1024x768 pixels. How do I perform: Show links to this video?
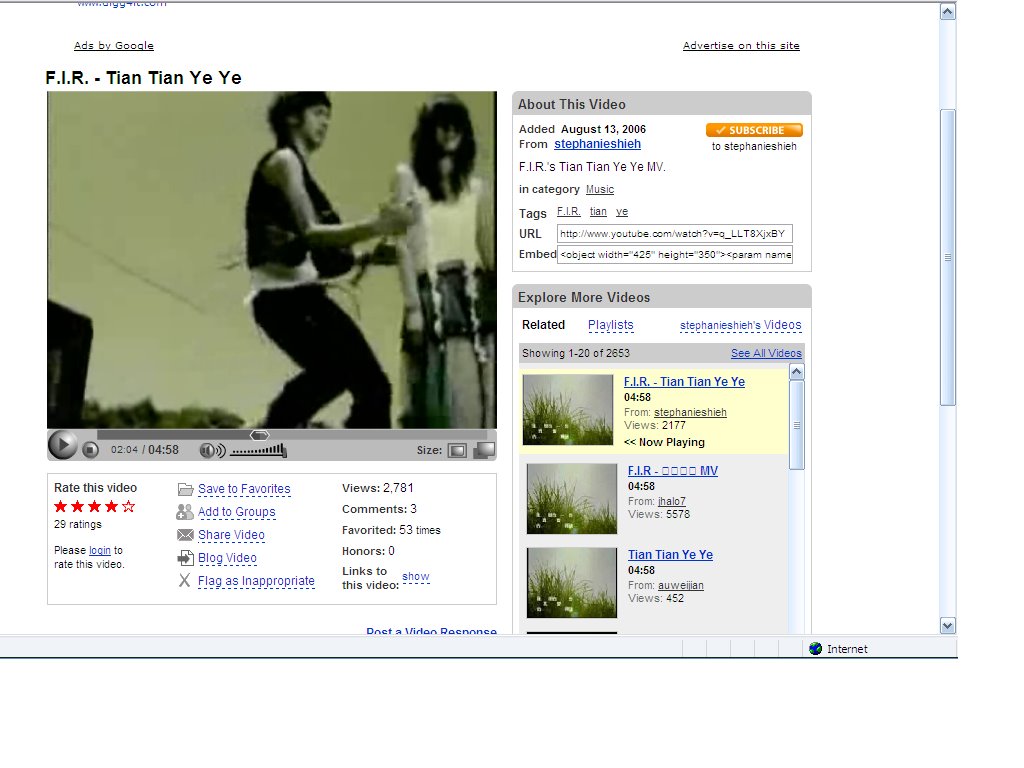(416, 577)
